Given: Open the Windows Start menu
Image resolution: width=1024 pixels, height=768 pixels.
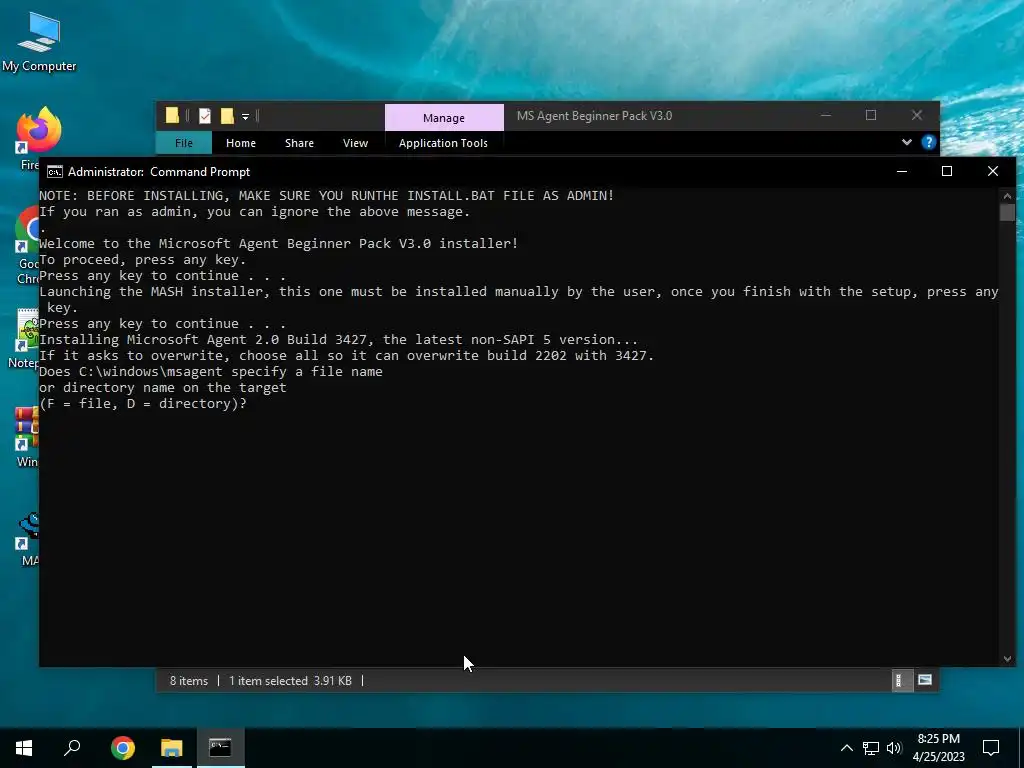Looking at the screenshot, I should [24, 748].
